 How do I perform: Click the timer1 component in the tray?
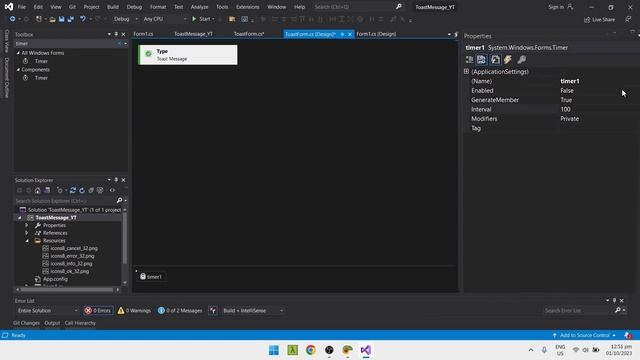pyautogui.click(x=151, y=277)
